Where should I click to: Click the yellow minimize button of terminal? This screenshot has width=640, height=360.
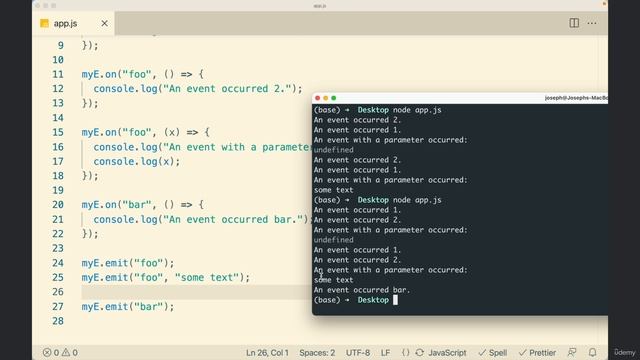[325, 98]
